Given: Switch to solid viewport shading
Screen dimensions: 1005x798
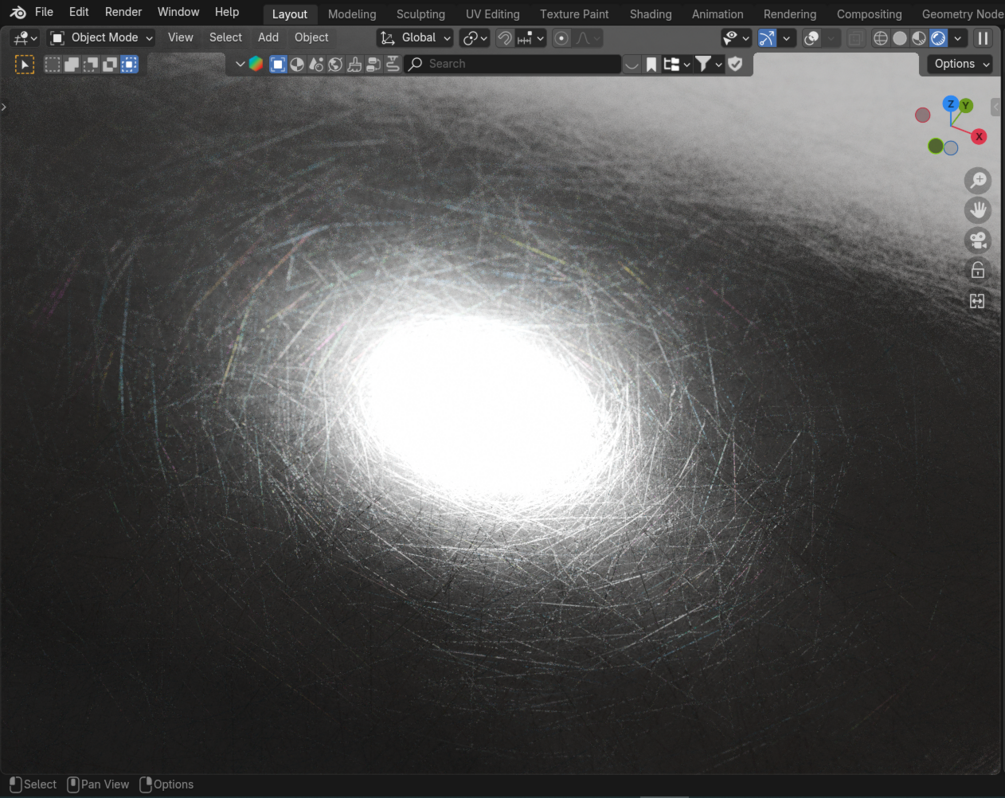Looking at the screenshot, I should tap(900, 38).
